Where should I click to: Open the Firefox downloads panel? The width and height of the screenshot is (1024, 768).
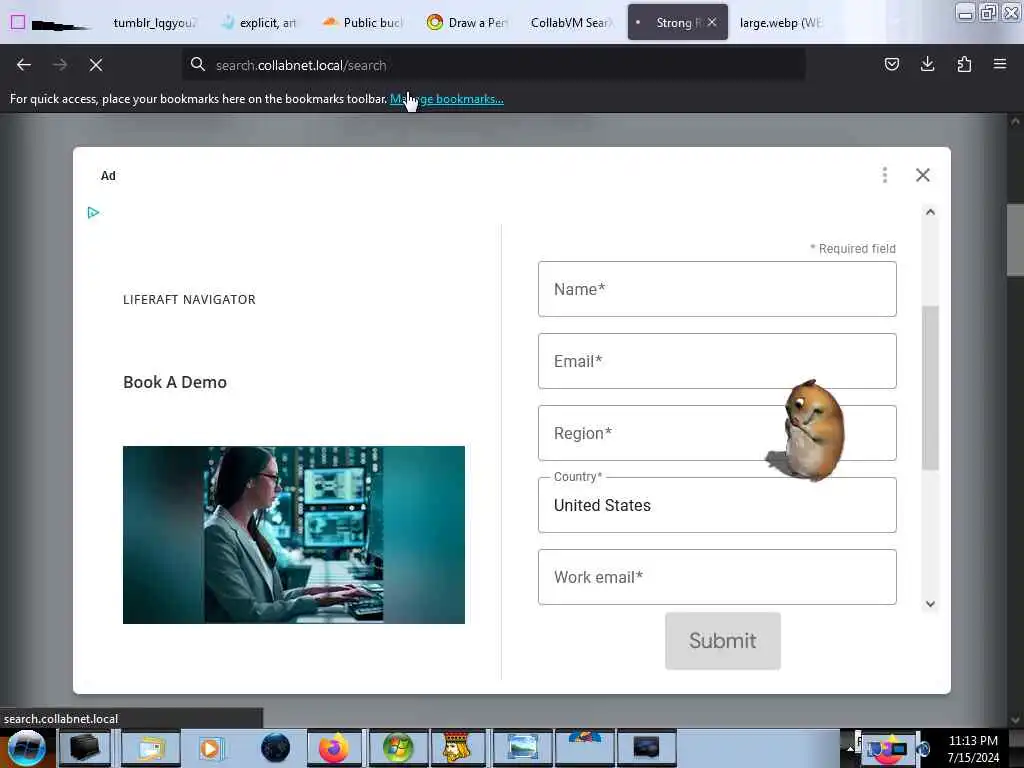tap(927, 64)
